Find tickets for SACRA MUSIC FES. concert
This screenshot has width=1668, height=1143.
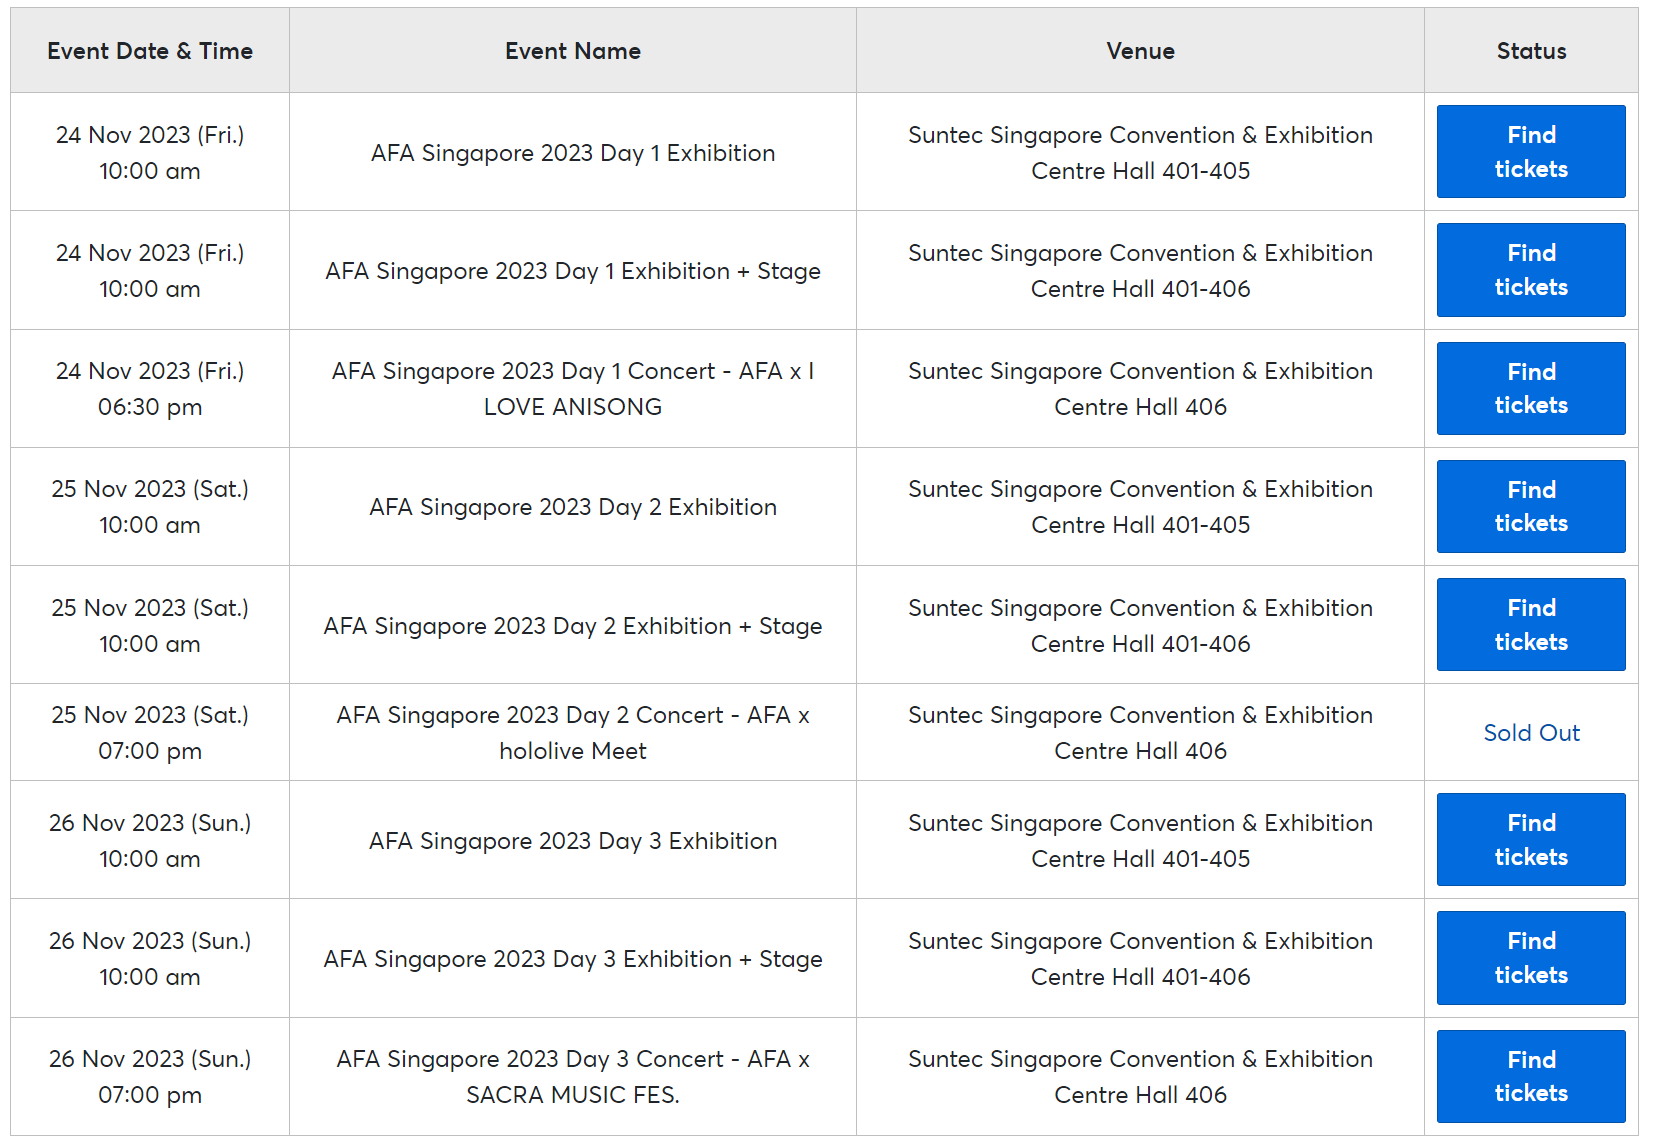point(1530,1076)
